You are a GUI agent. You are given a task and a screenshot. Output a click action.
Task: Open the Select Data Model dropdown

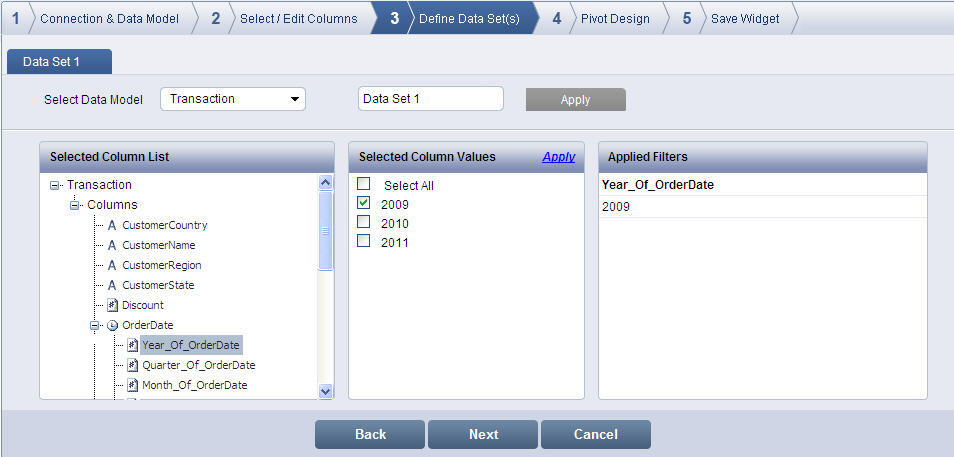(232, 99)
